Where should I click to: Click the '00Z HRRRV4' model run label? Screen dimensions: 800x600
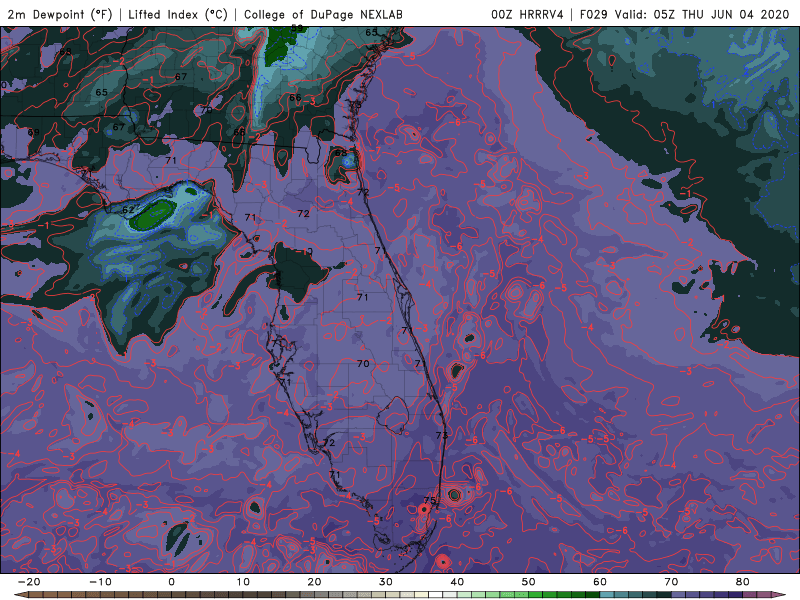pyautogui.click(x=527, y=14)
